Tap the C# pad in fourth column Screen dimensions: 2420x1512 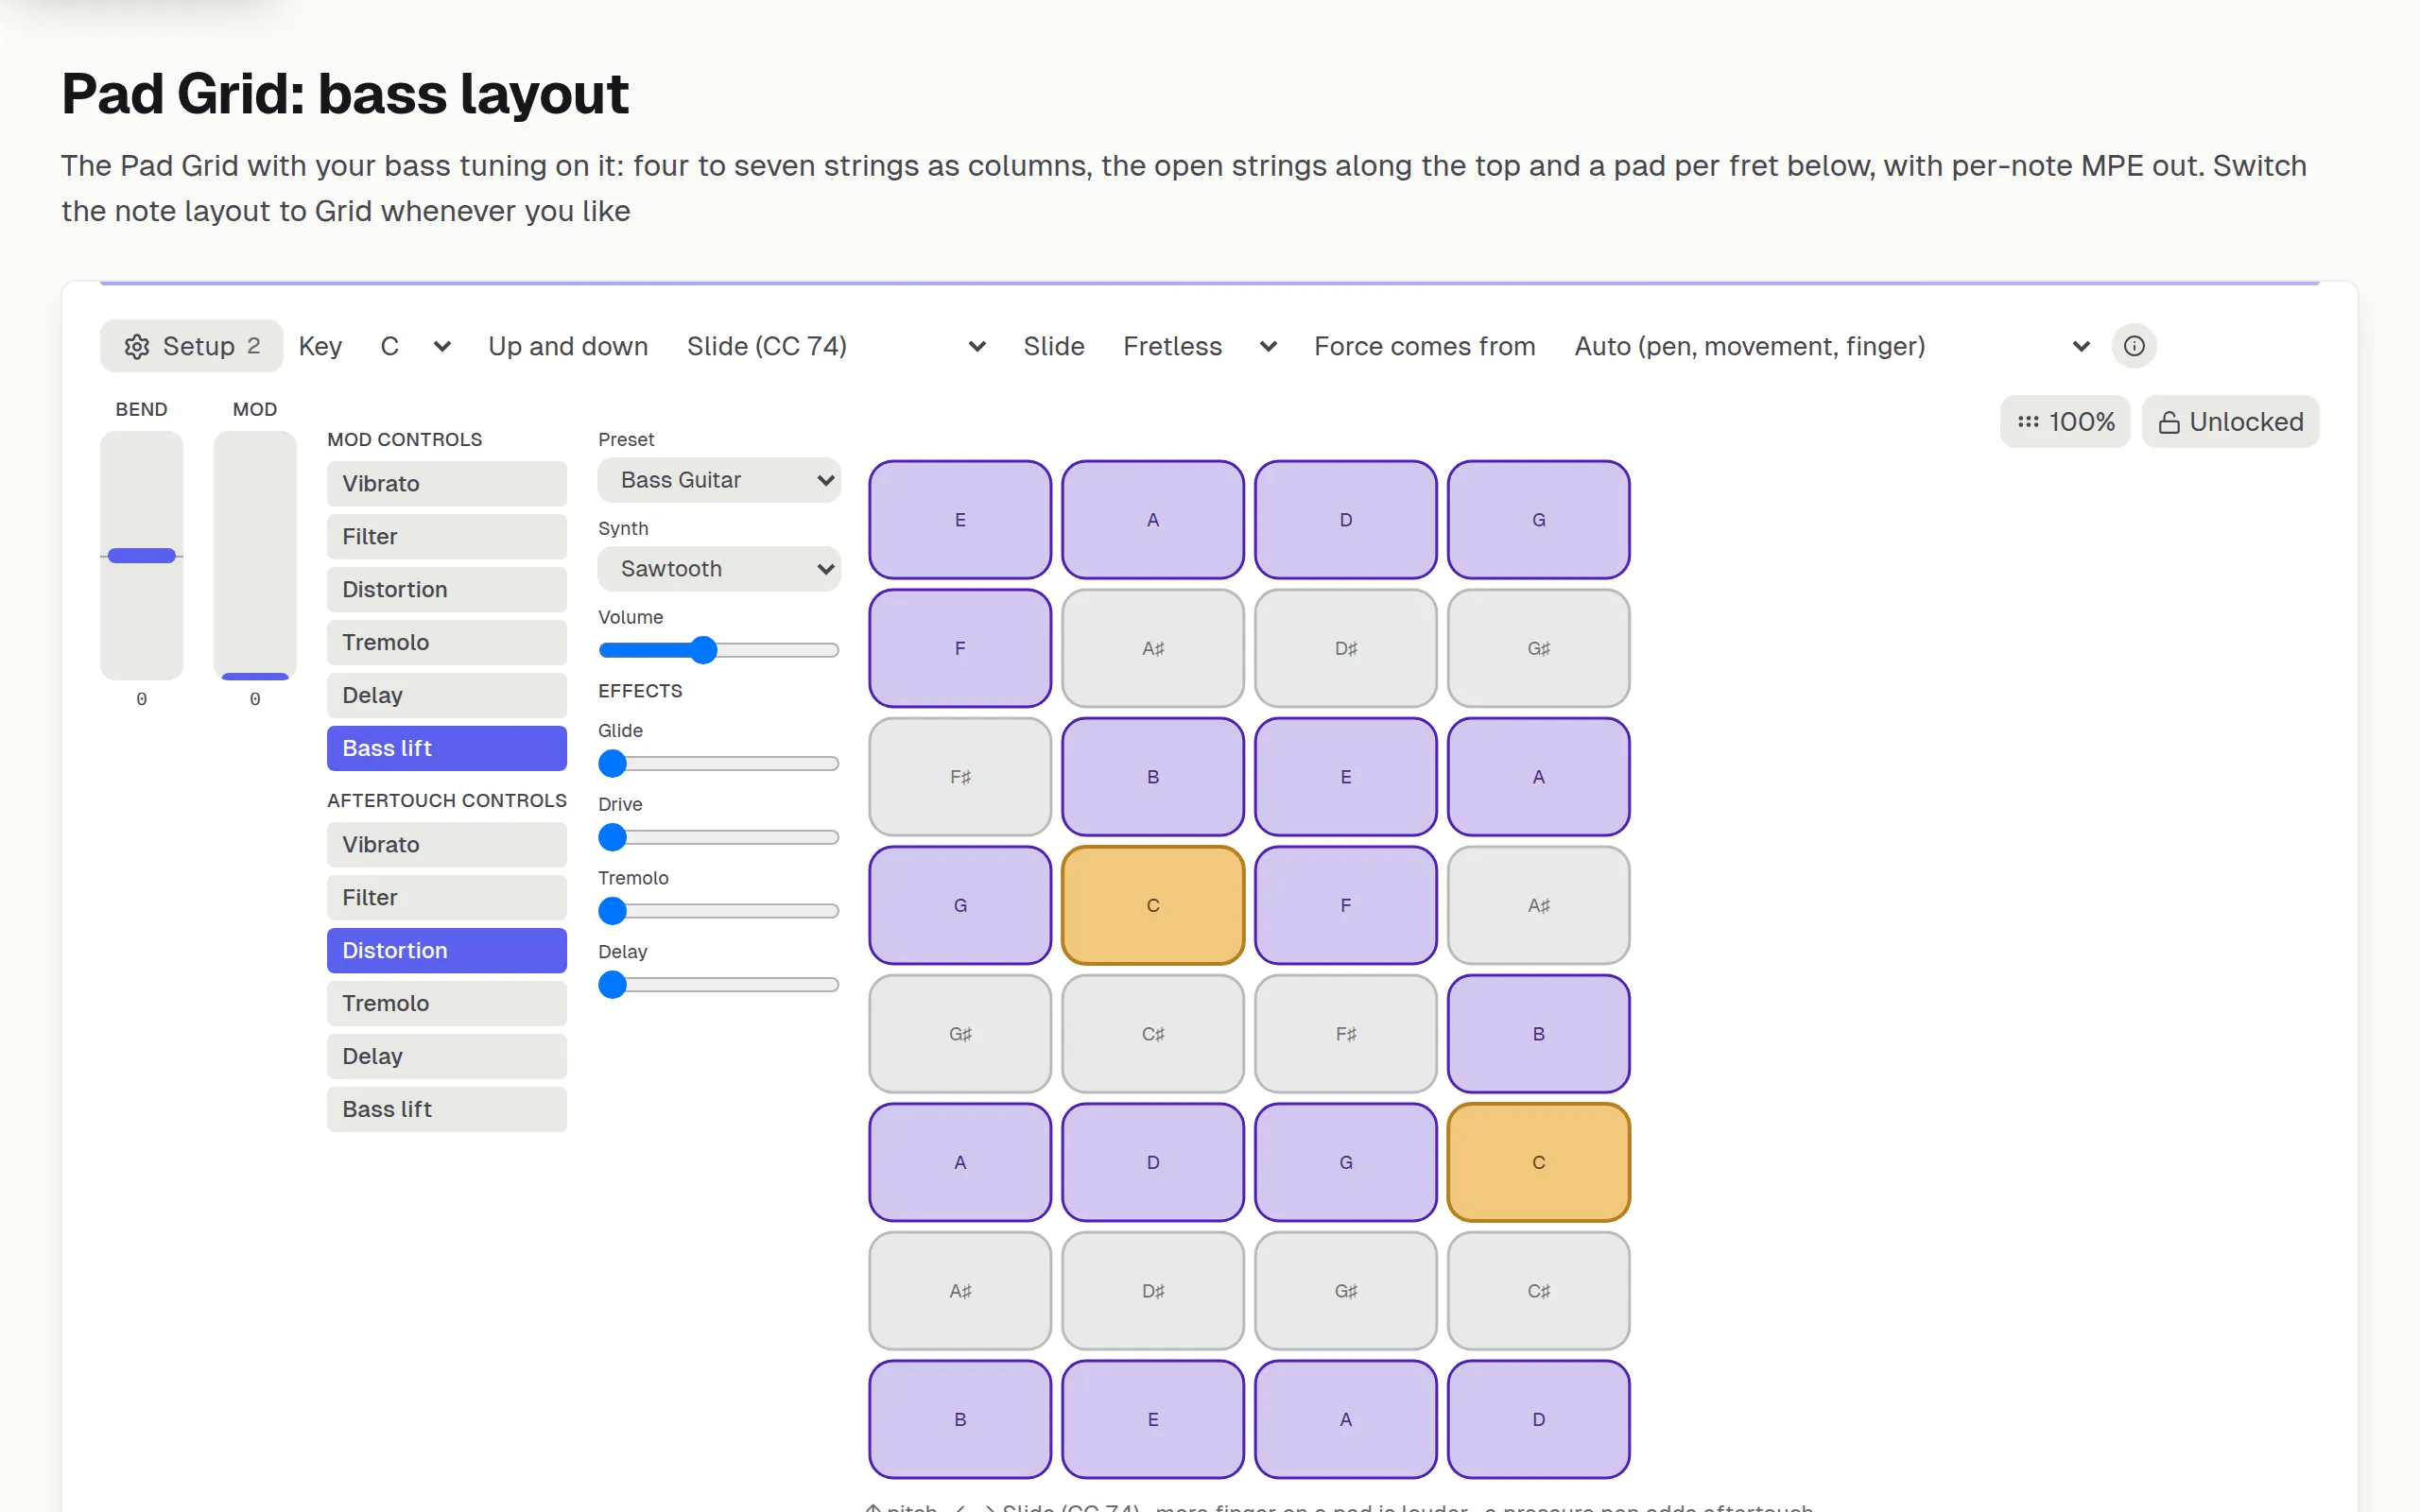click(1539, 1291)
